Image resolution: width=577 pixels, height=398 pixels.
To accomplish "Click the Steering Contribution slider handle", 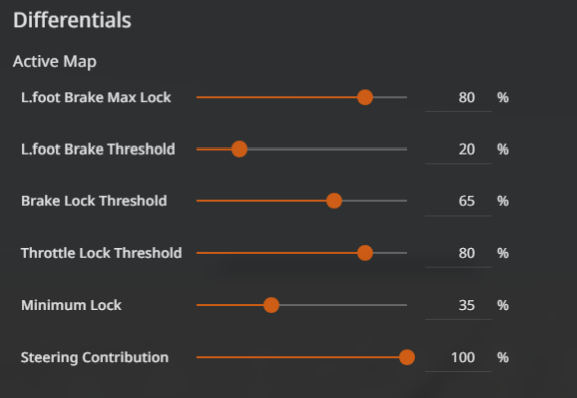I will (407, 357).
